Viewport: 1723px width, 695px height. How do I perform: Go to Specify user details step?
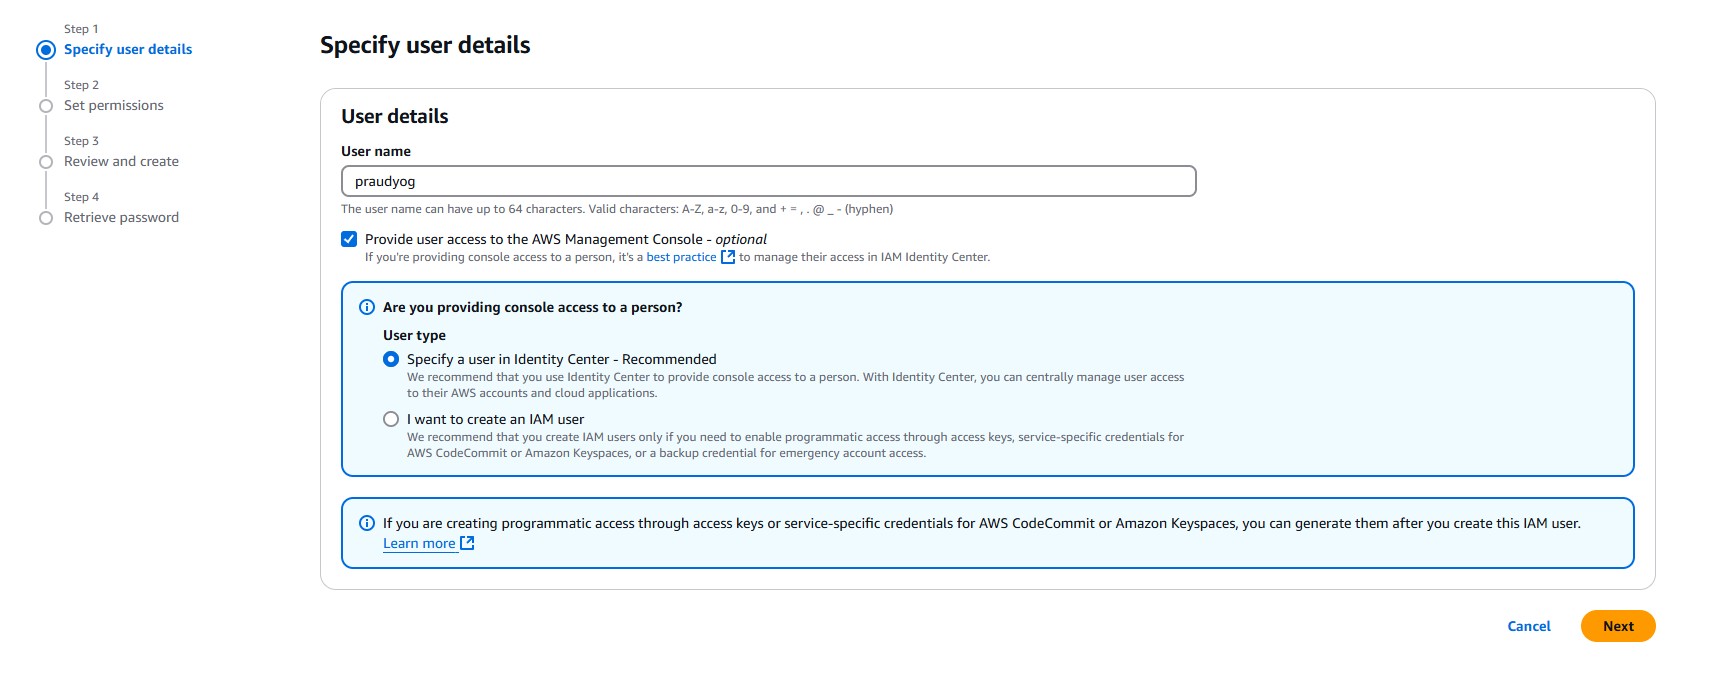[128, 50]
